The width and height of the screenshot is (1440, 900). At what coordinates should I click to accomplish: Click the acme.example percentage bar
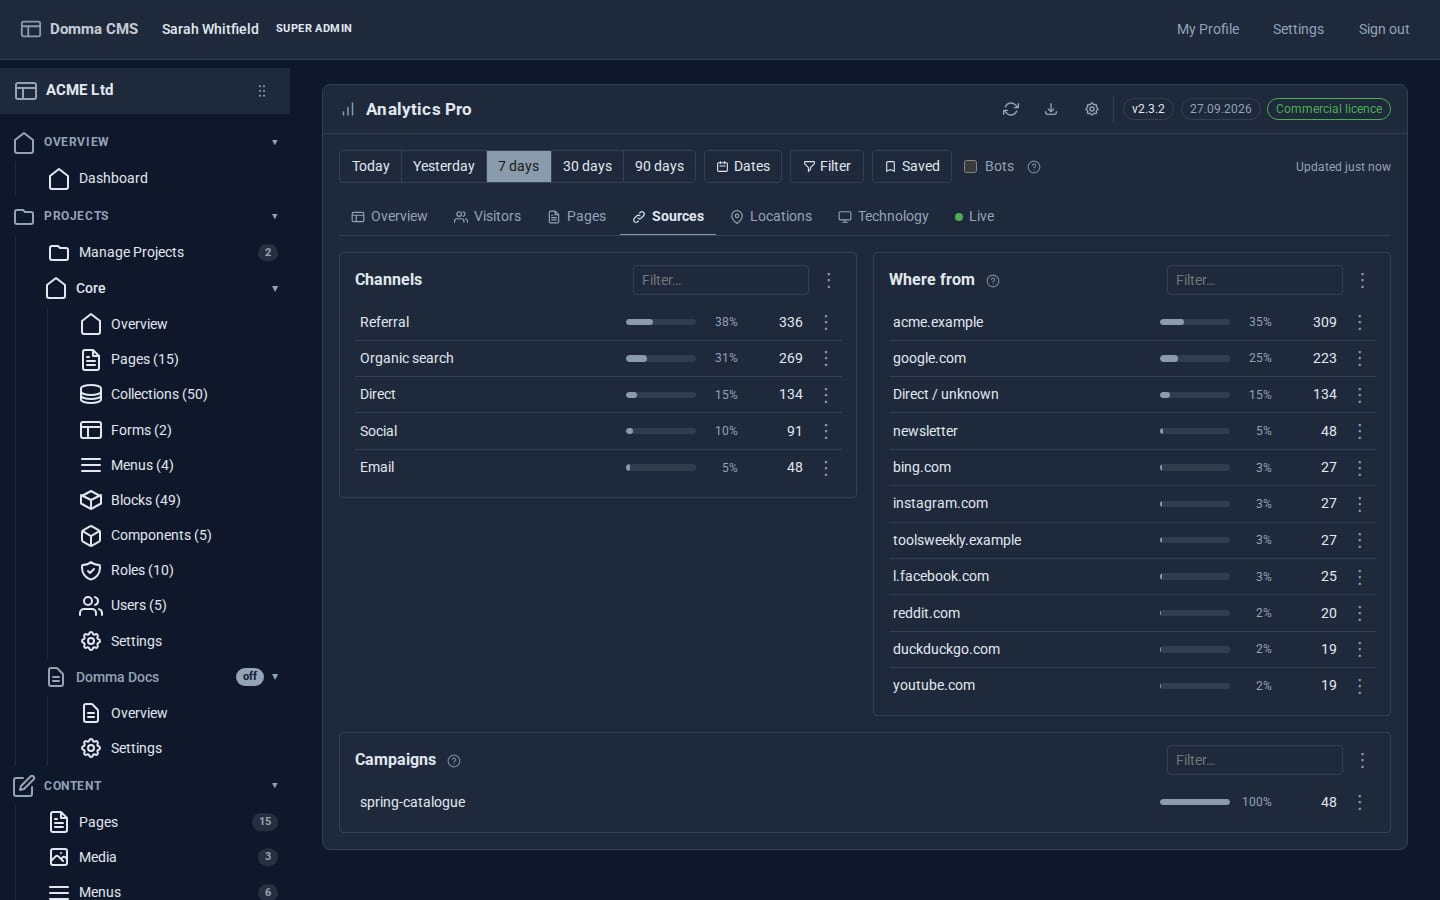click(x=1195, y=322)
